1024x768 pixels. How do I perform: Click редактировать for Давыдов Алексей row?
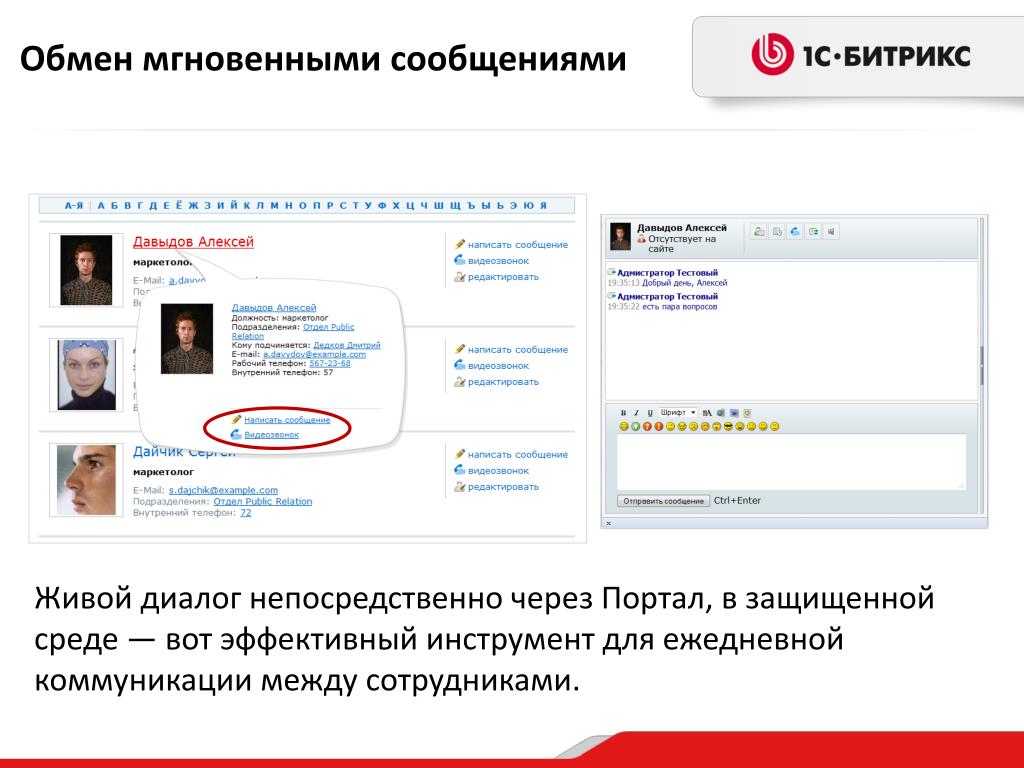503,277
